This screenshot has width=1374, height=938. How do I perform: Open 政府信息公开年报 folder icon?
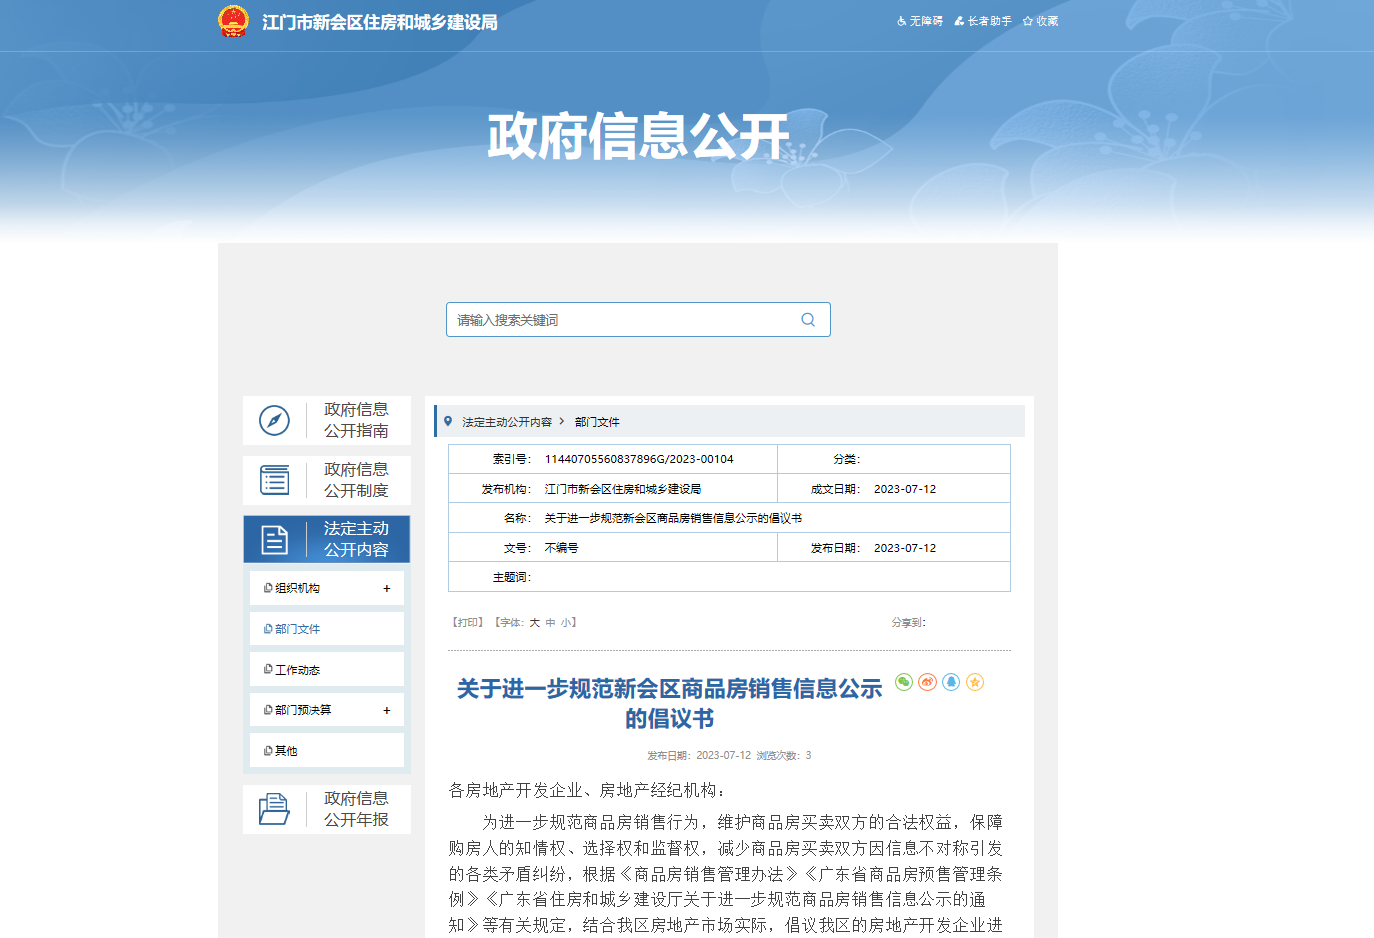click(x=274, y=809)
